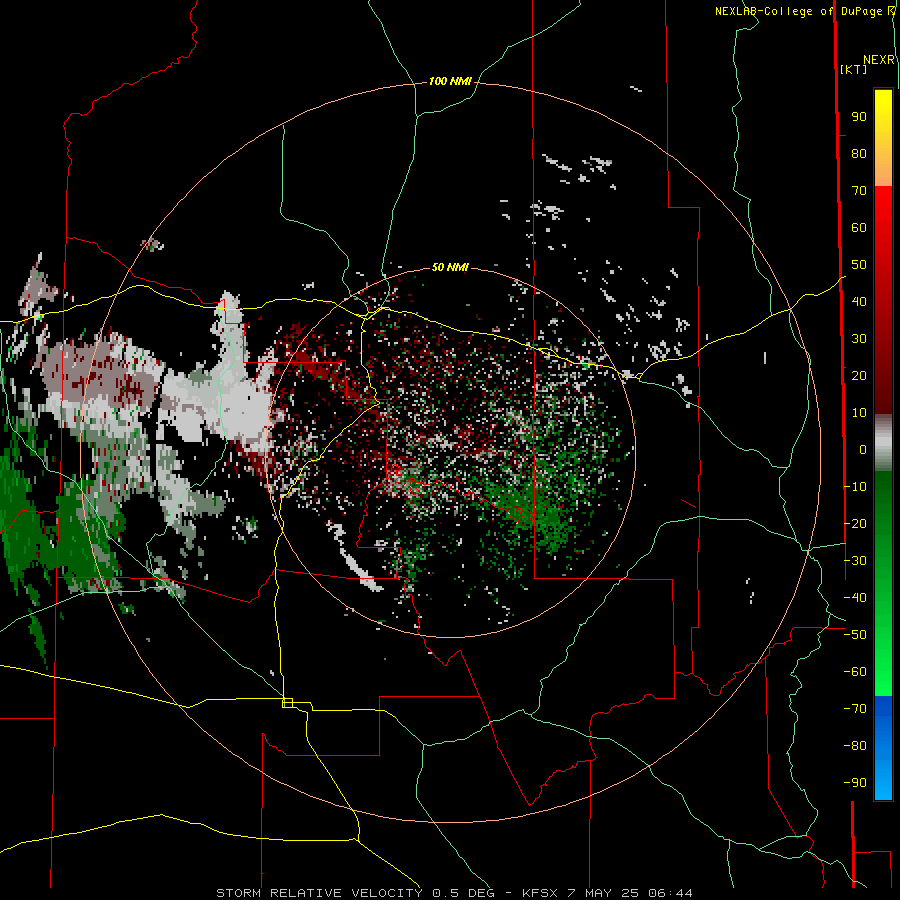The image size is (900, 900).
Task: Click the 20 value on the velocity scale
Action: pos(859,376)
